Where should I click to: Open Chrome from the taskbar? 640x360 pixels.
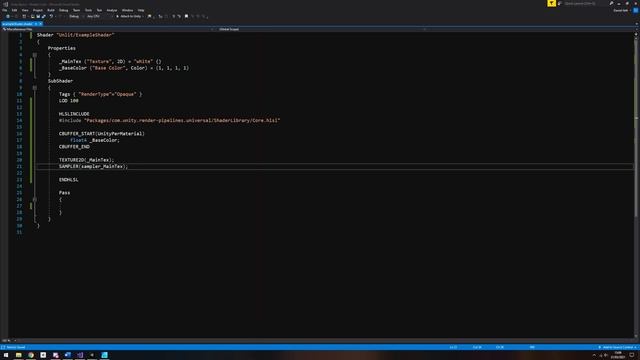pos(31,355)
